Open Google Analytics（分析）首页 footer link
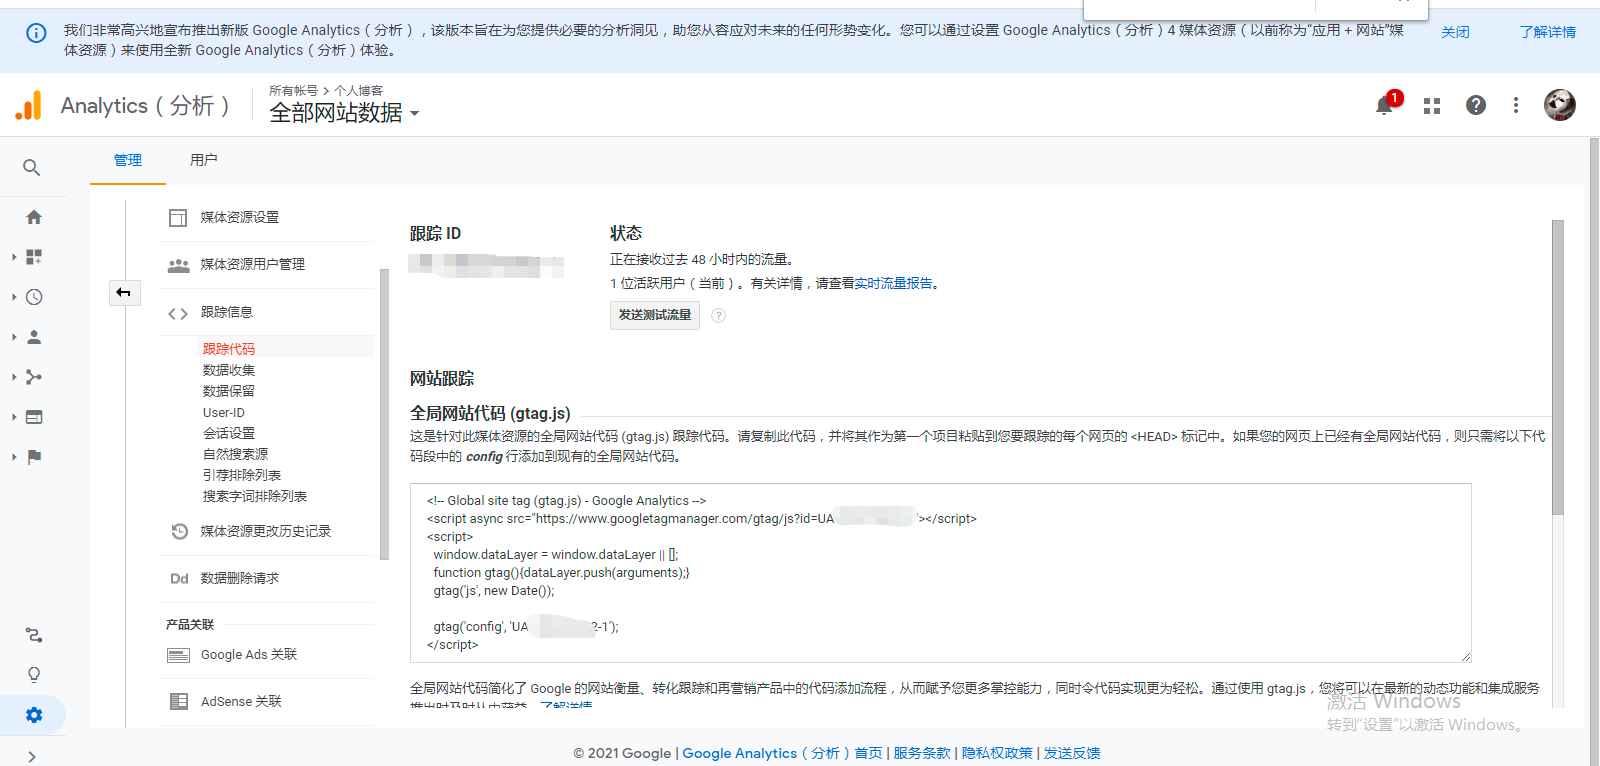 [x=782, y=754]
